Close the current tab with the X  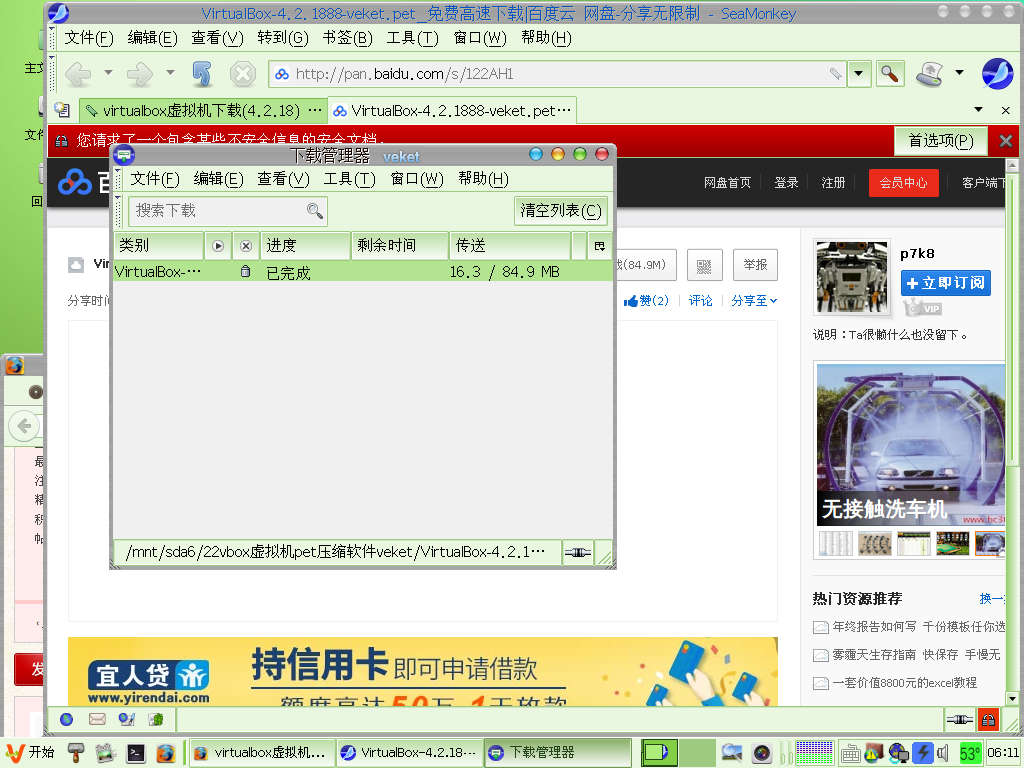(x=1006, y=110)
